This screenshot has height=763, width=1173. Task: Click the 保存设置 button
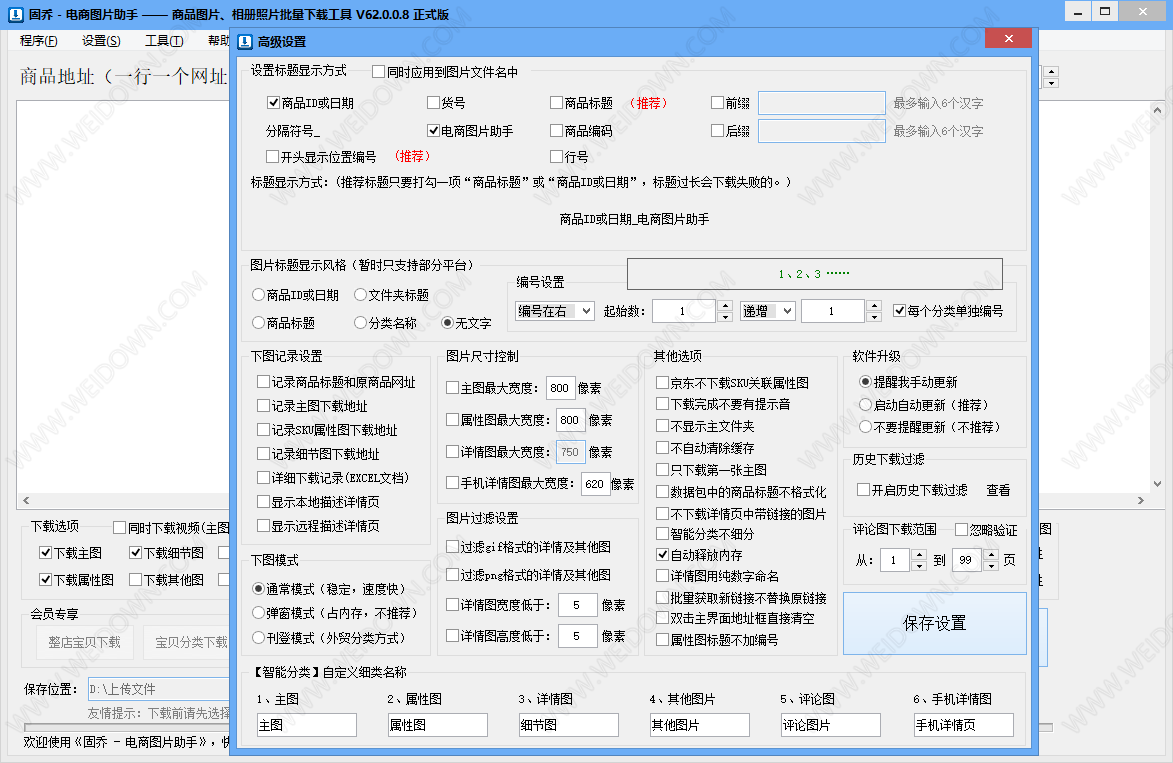coord(934,623)
